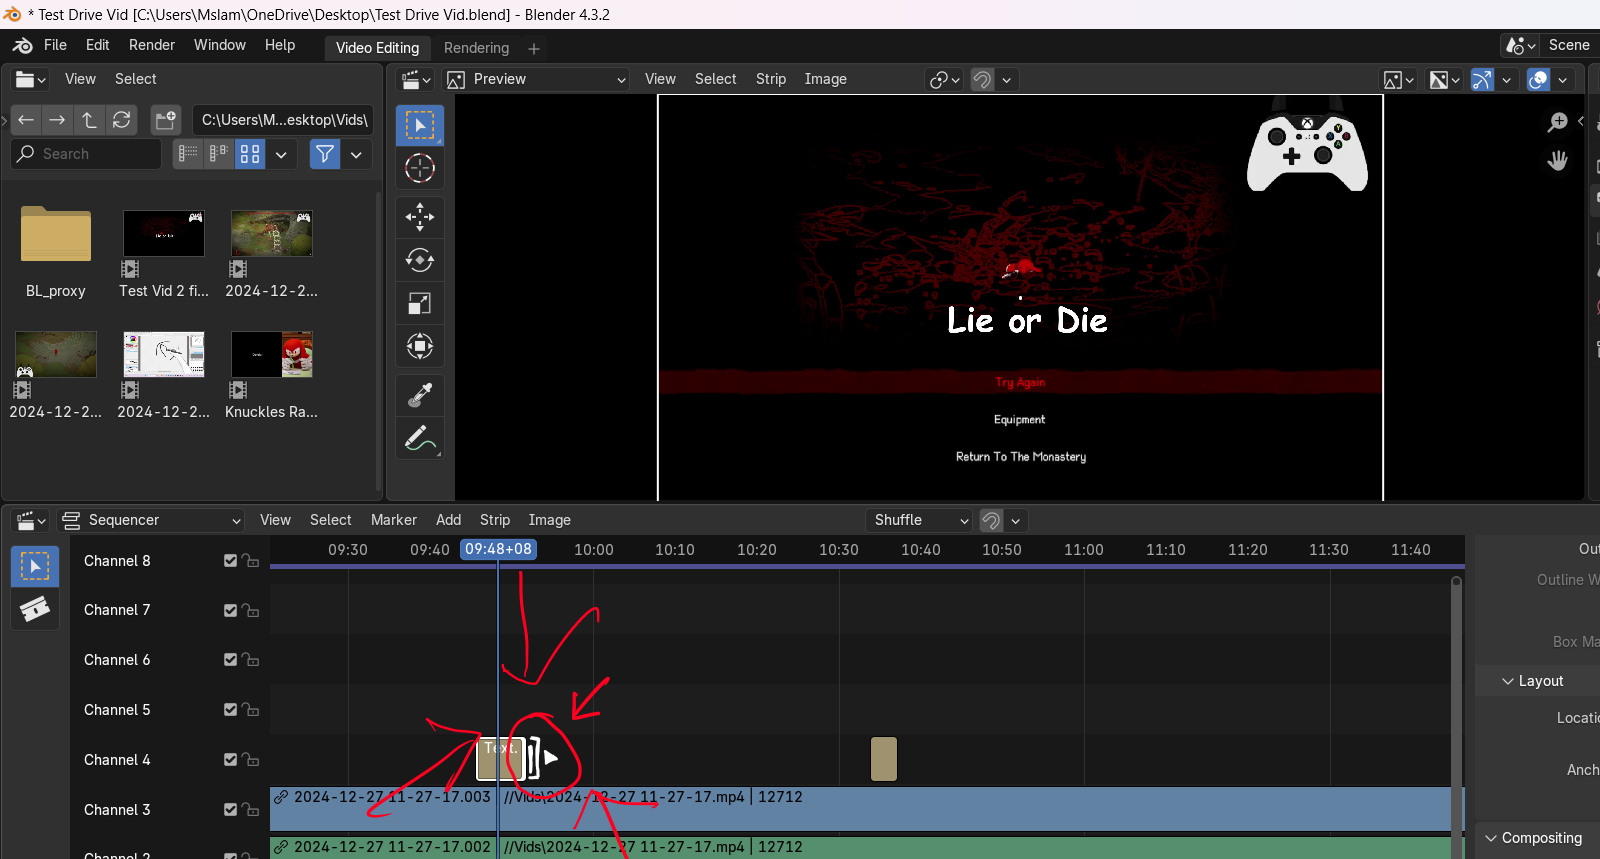
Task: Open pivot point dropdown in preview header
Action: 945,80
